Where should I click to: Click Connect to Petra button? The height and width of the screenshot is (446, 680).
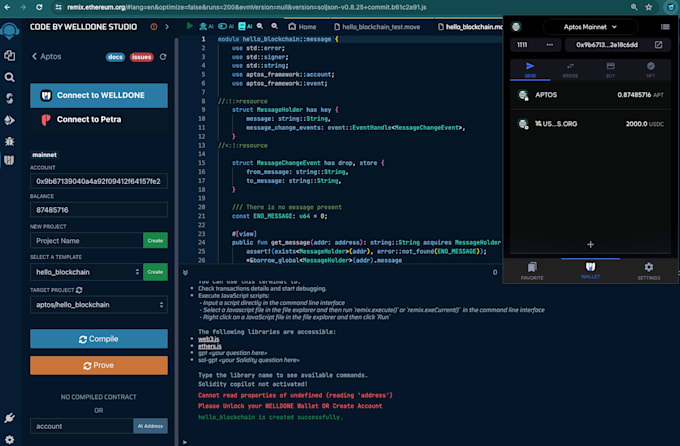tap(99, 119)
